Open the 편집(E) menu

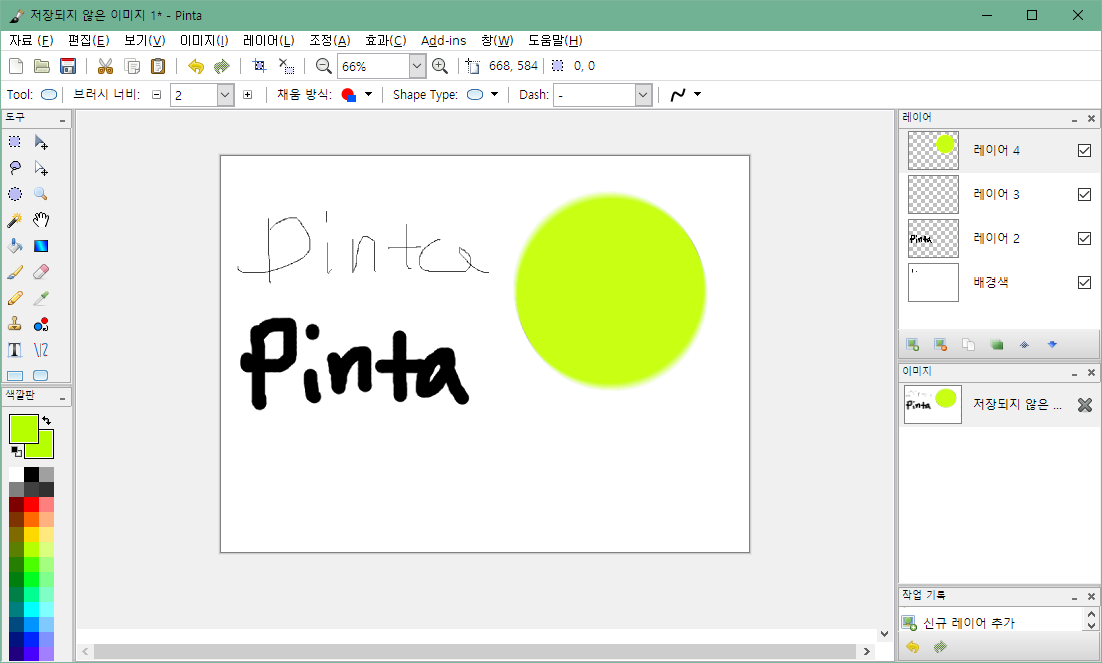coord(89,41)
